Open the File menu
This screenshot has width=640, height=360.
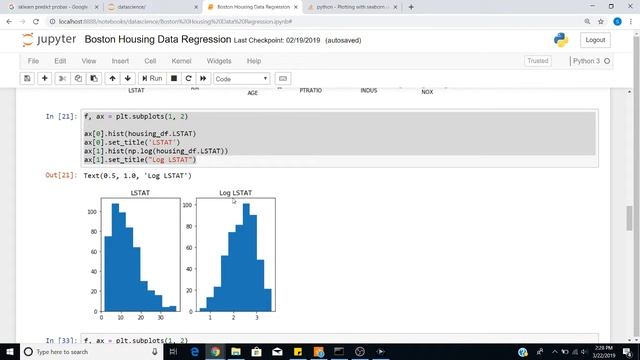click(x=33, y=61)
